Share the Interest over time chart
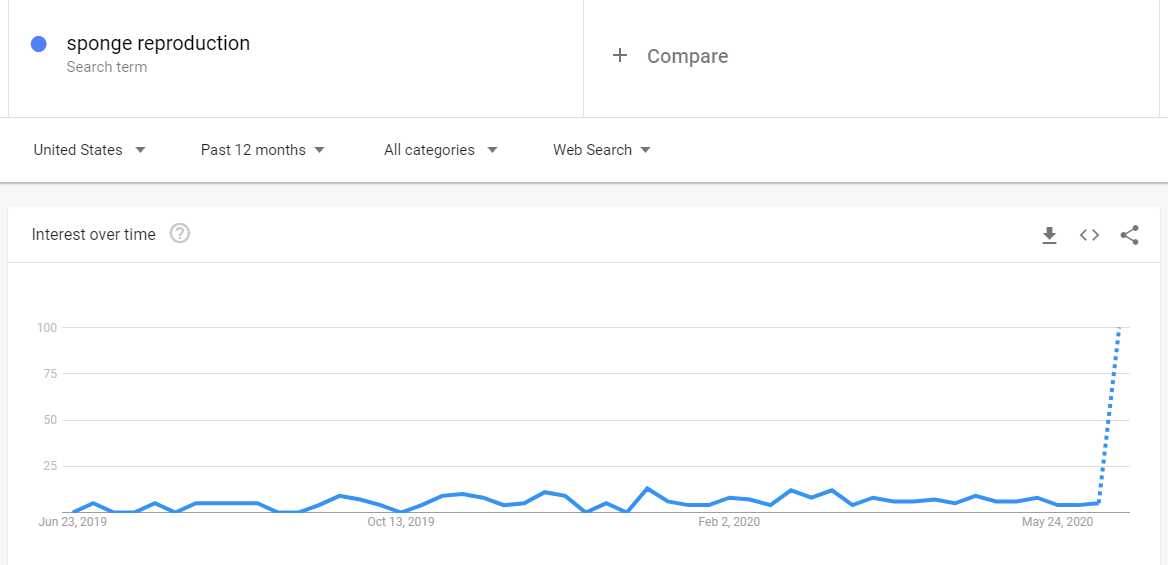The width and height of the screenshot is (1168, 565). pyautogui.click(x=1129, y=236)
